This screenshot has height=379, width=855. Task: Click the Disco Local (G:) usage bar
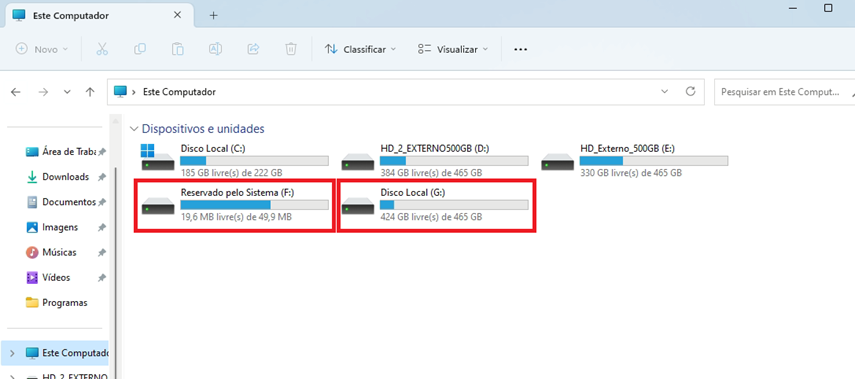[x=454, y=204]
